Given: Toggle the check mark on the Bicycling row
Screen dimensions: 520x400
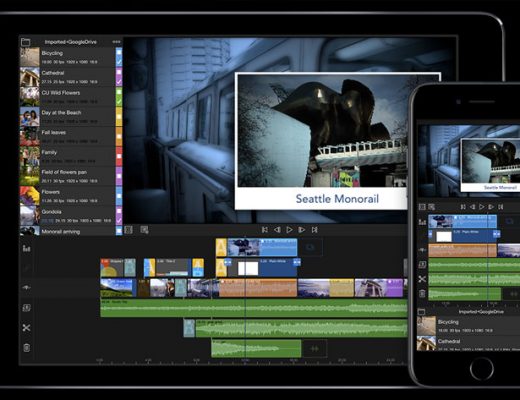Looking at the screenshot, I should pyautogui.click(x=119, y=62).
